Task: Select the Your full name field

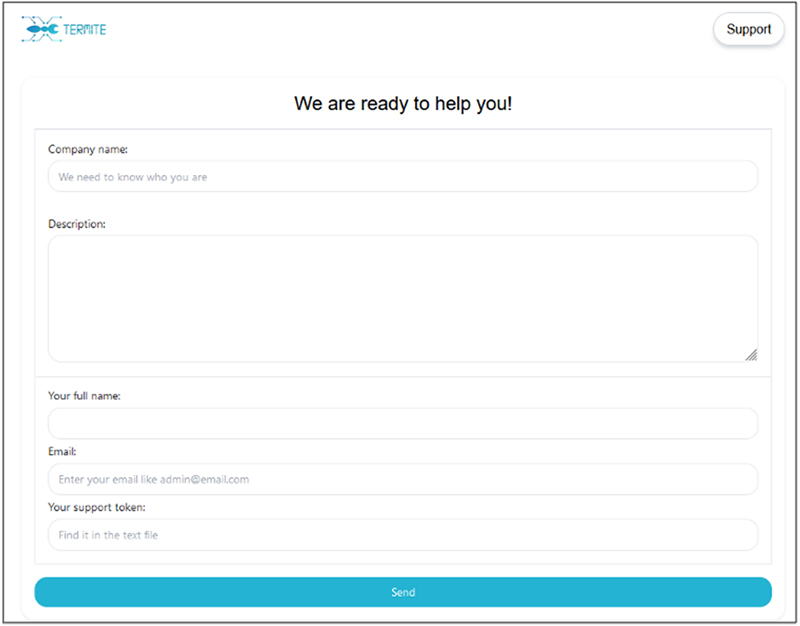Action: tap(402, 423)
